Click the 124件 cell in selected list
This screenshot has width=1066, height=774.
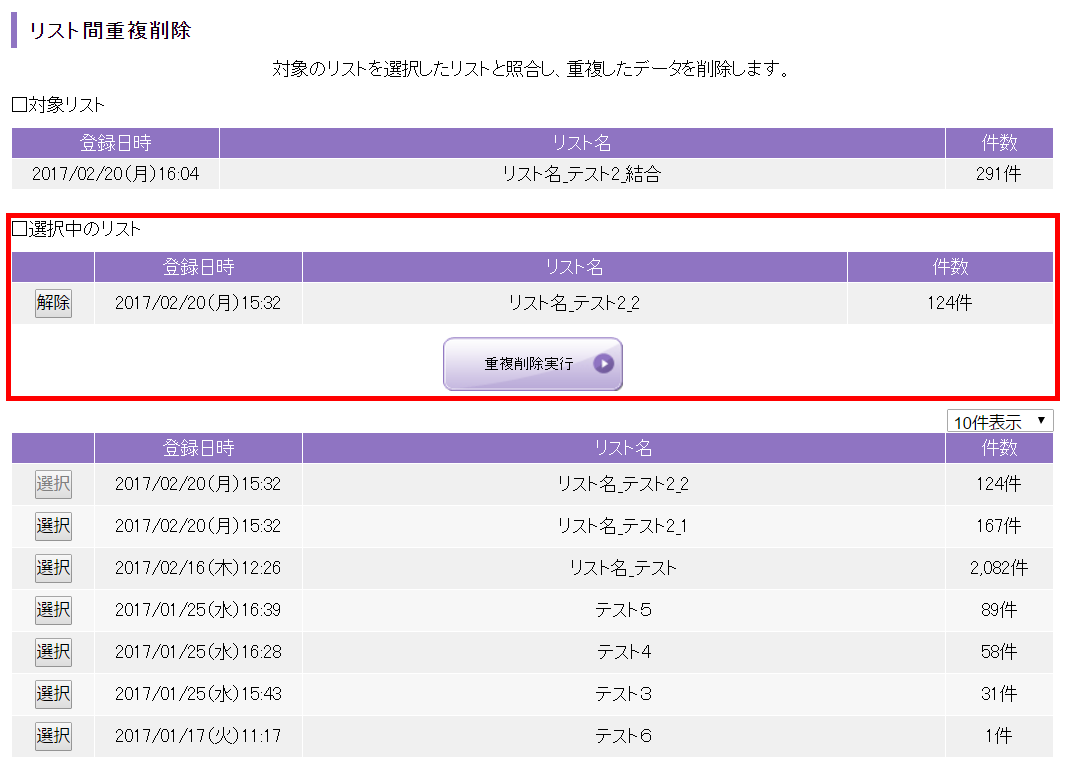point(949,303)
